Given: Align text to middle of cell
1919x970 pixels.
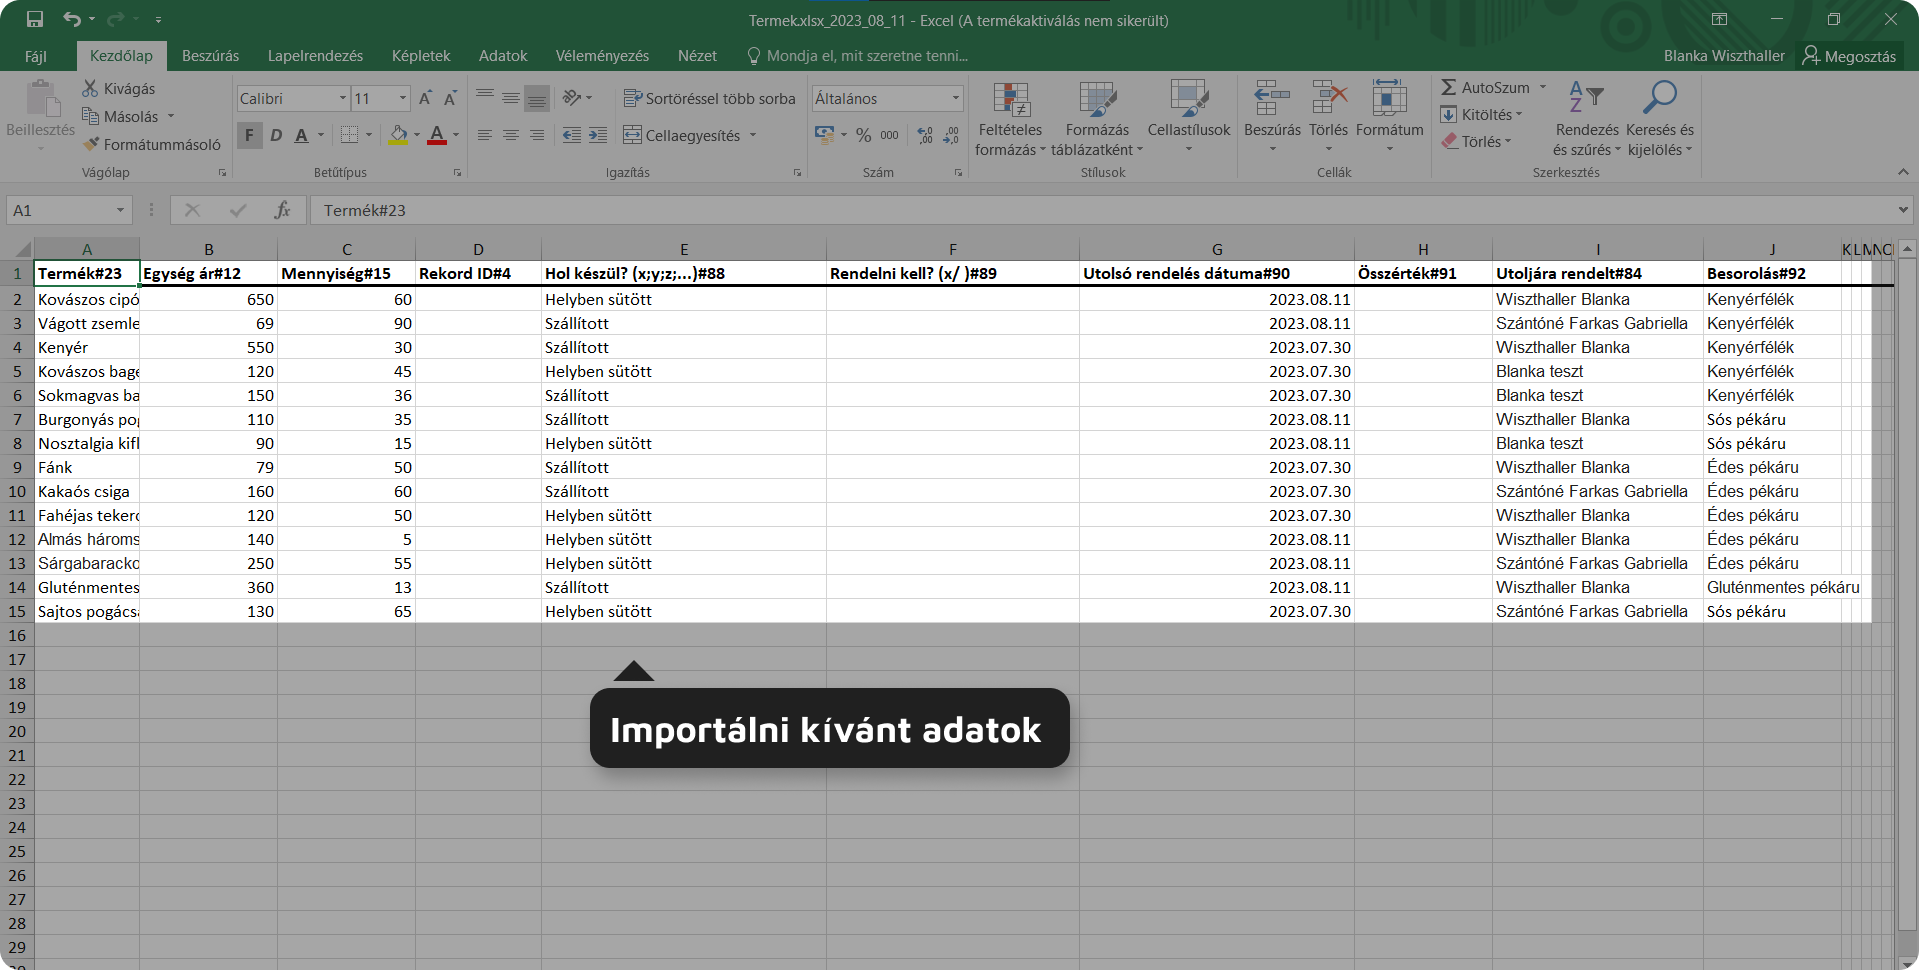Looking at the screenshot, I should click(x=511, y=98).
